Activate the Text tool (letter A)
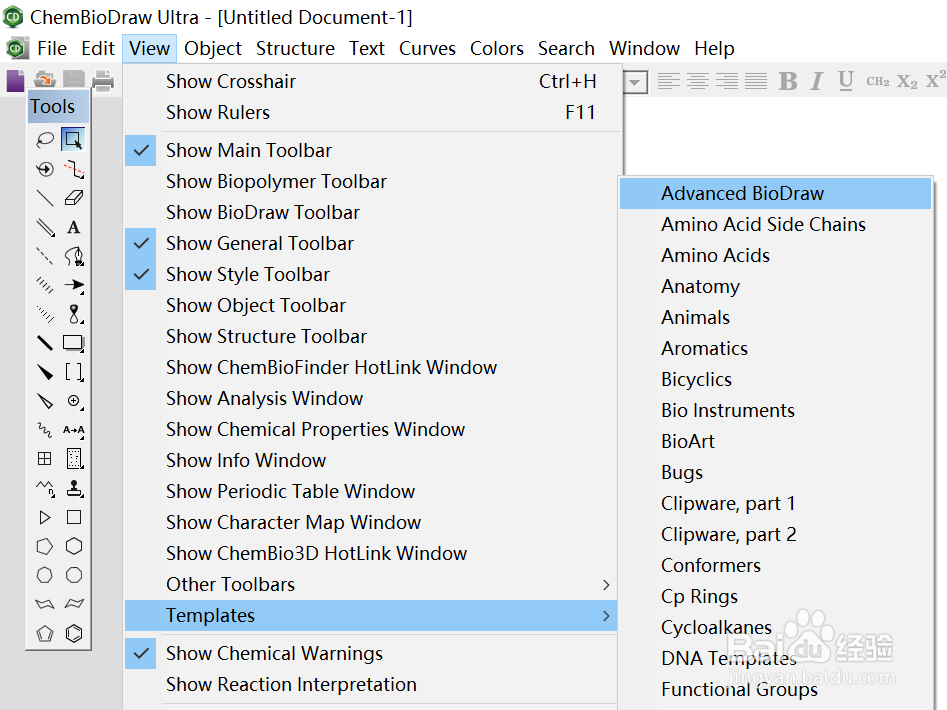Screen dimensions: 947x710 [x=74, y=227]
